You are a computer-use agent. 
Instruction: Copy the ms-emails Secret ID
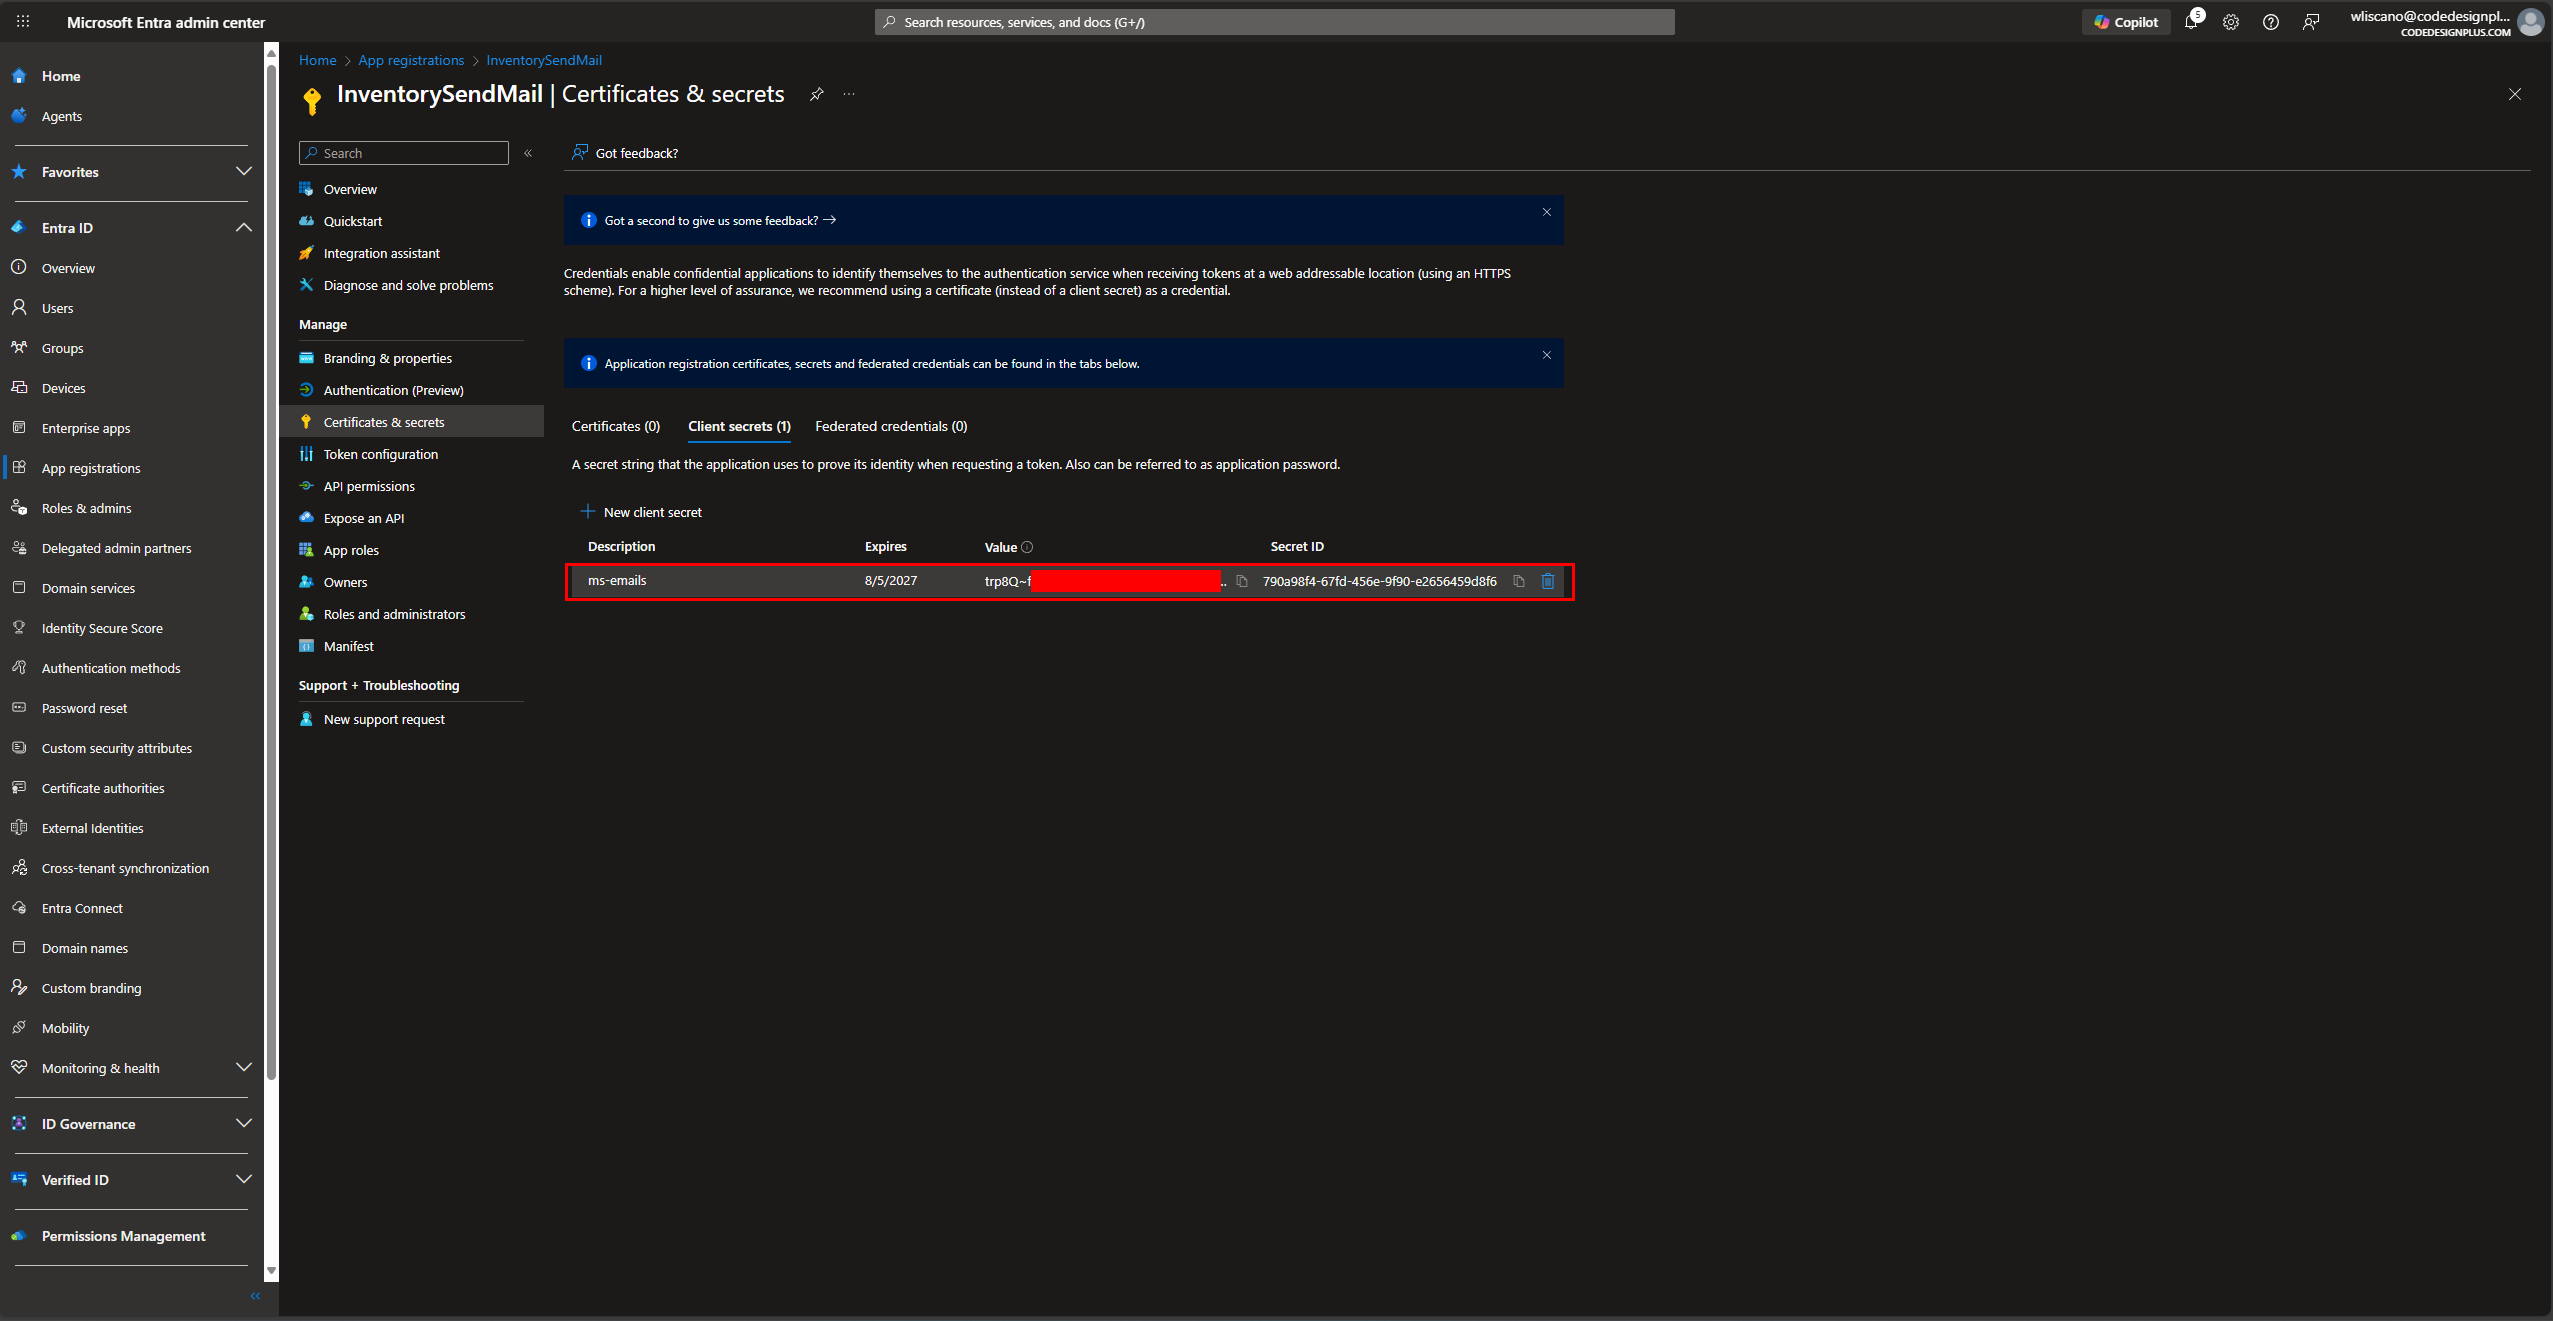pos(1519,581)
